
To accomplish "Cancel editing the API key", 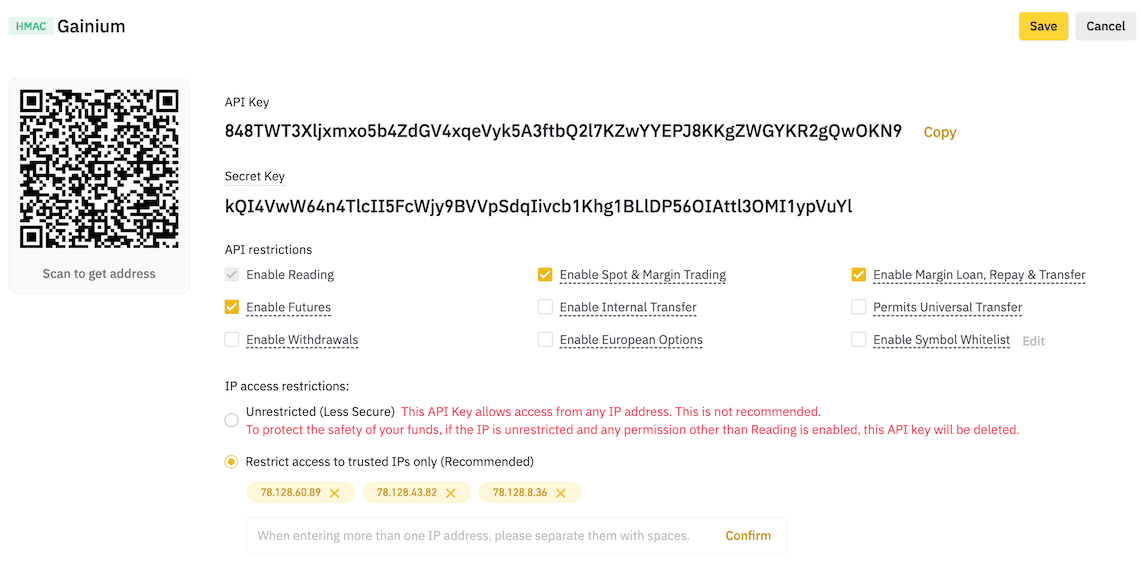I will [1105, 26].
